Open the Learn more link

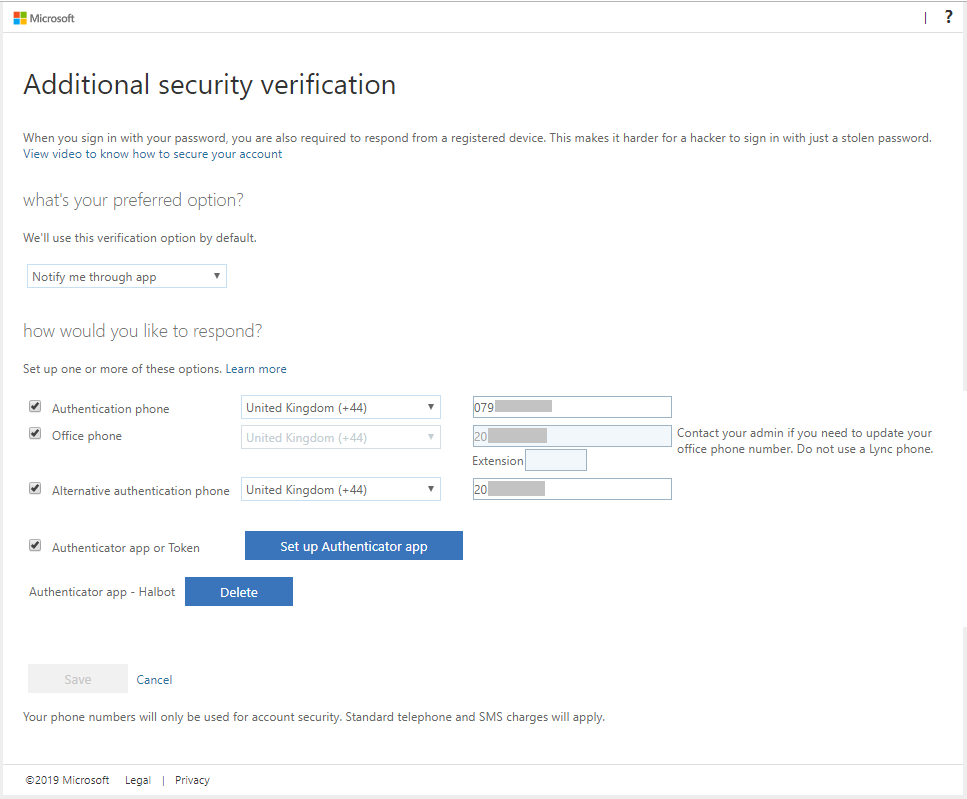(x=255, y=368)
